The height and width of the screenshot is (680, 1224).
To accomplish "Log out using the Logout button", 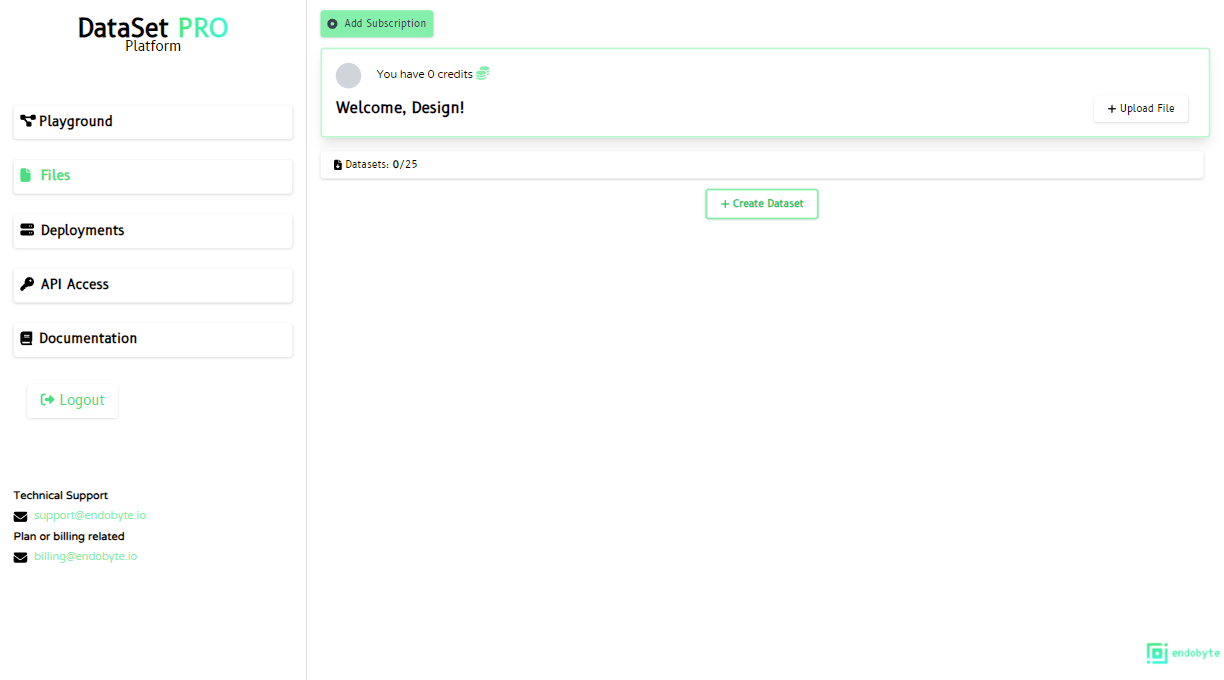I will (72, 400).
